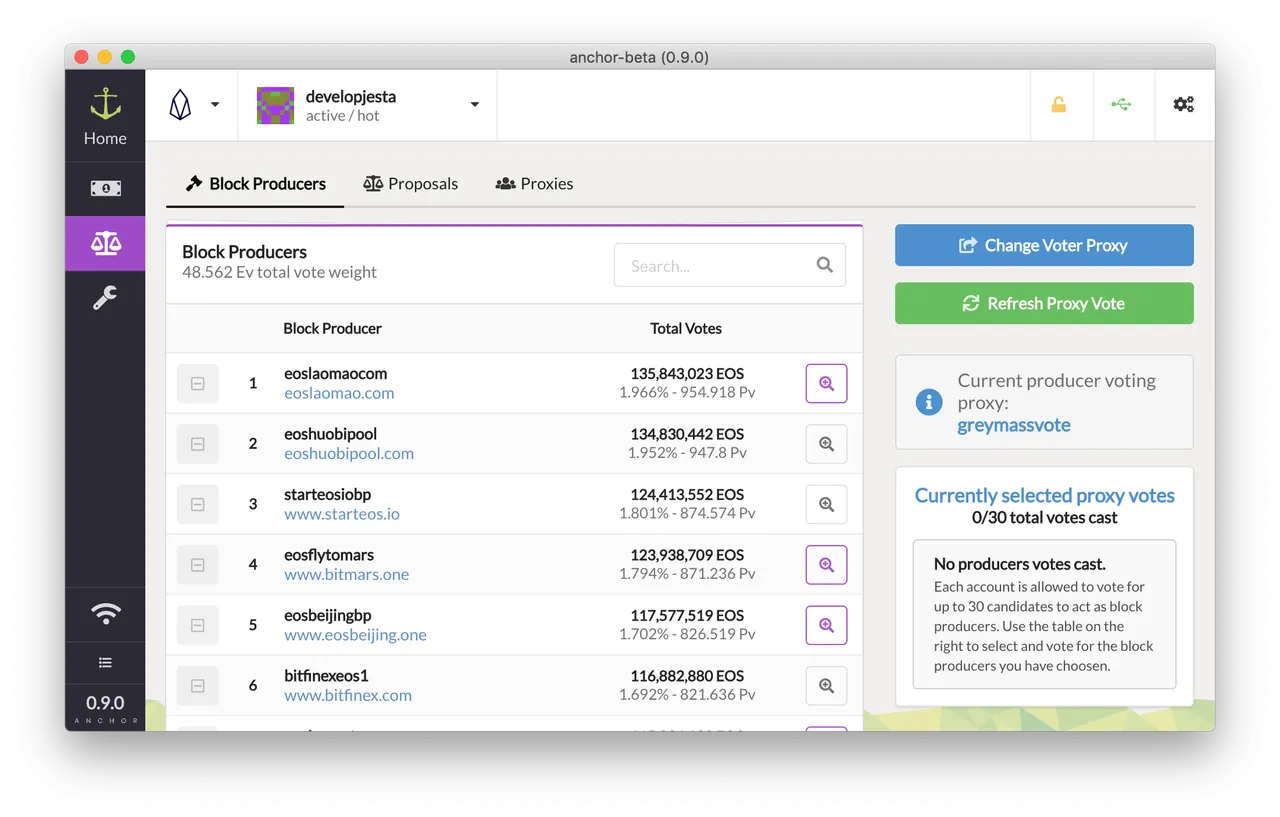
Task: Click the 135,843,023 EOS vote value
Action: pos(687,374)
